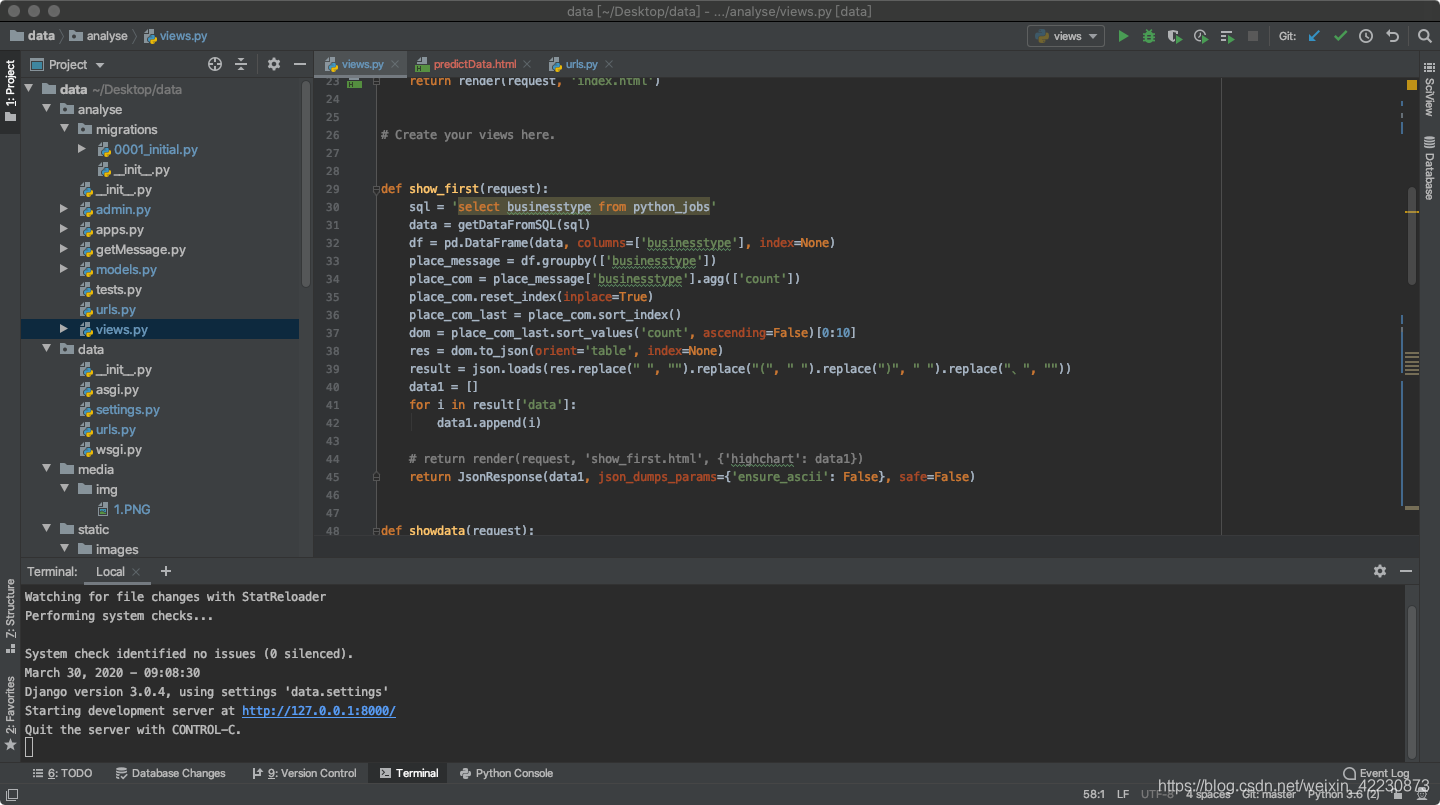Click locate-file target icon in Project panel
The image size is (1440, 805).
(x=214, y=64)
